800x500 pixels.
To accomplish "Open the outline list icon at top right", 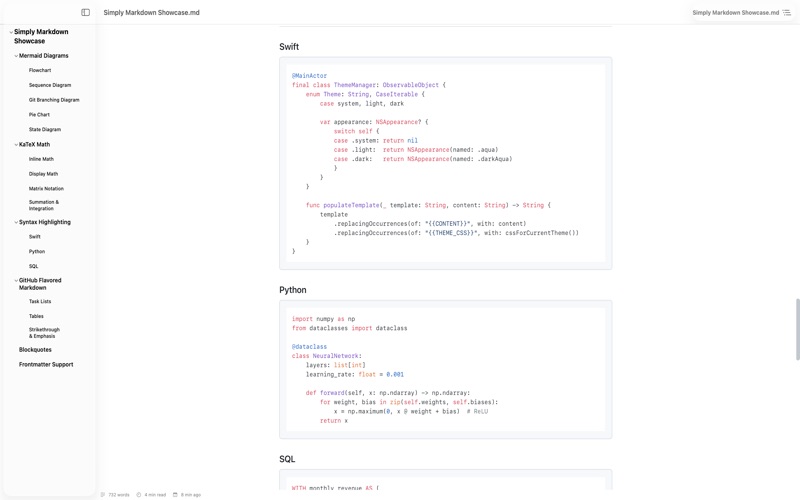I will pos(787,12).
